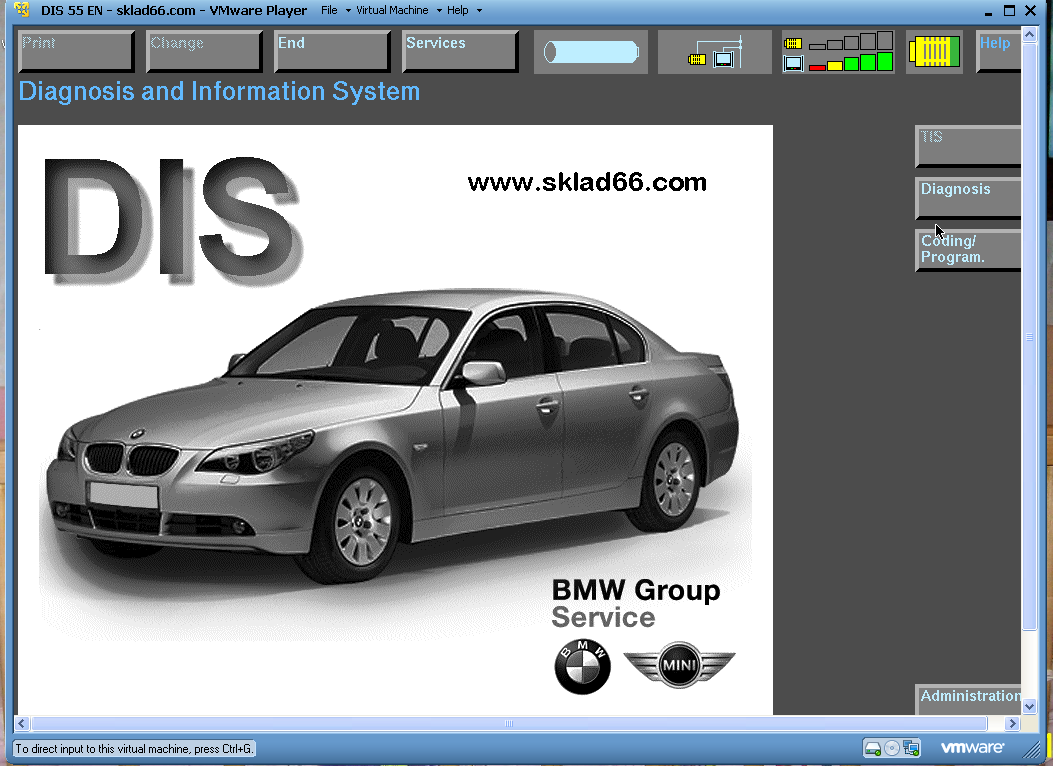
Task: Click the DIS 55 EN window title
Action: click(174, 10)
